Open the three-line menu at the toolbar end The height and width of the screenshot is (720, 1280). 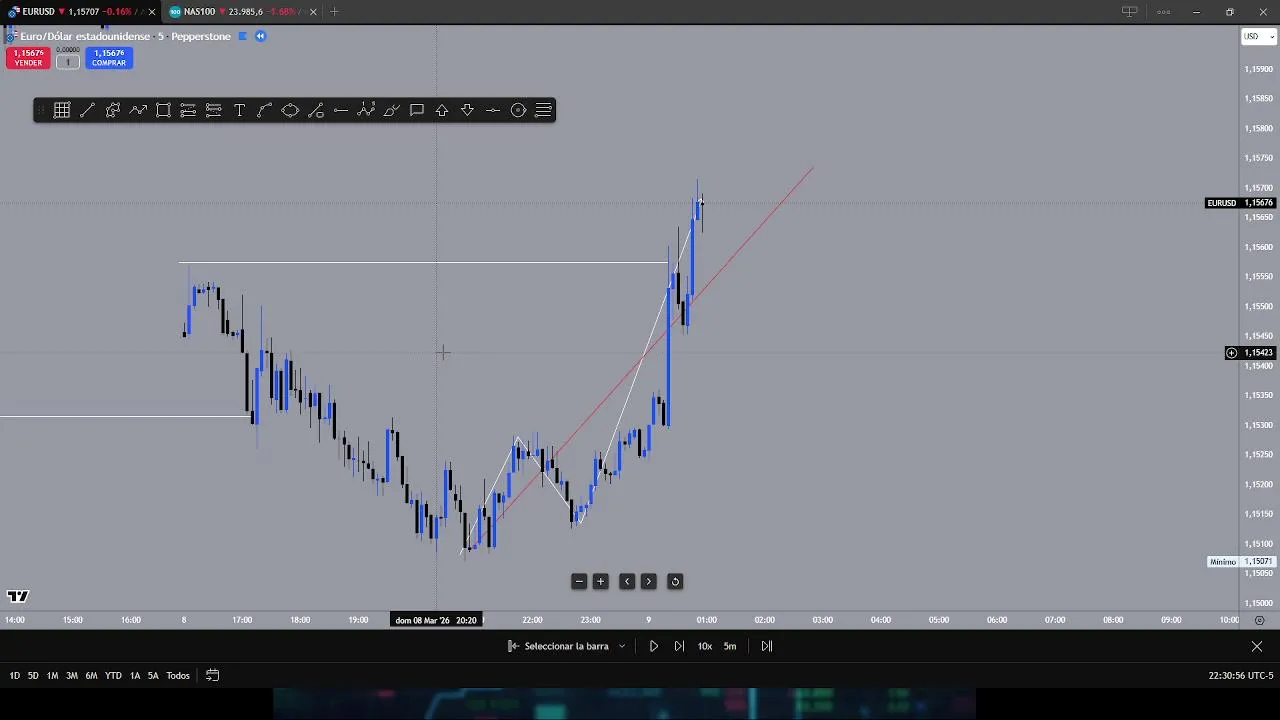pyautogui.click(x=544, y=110)
